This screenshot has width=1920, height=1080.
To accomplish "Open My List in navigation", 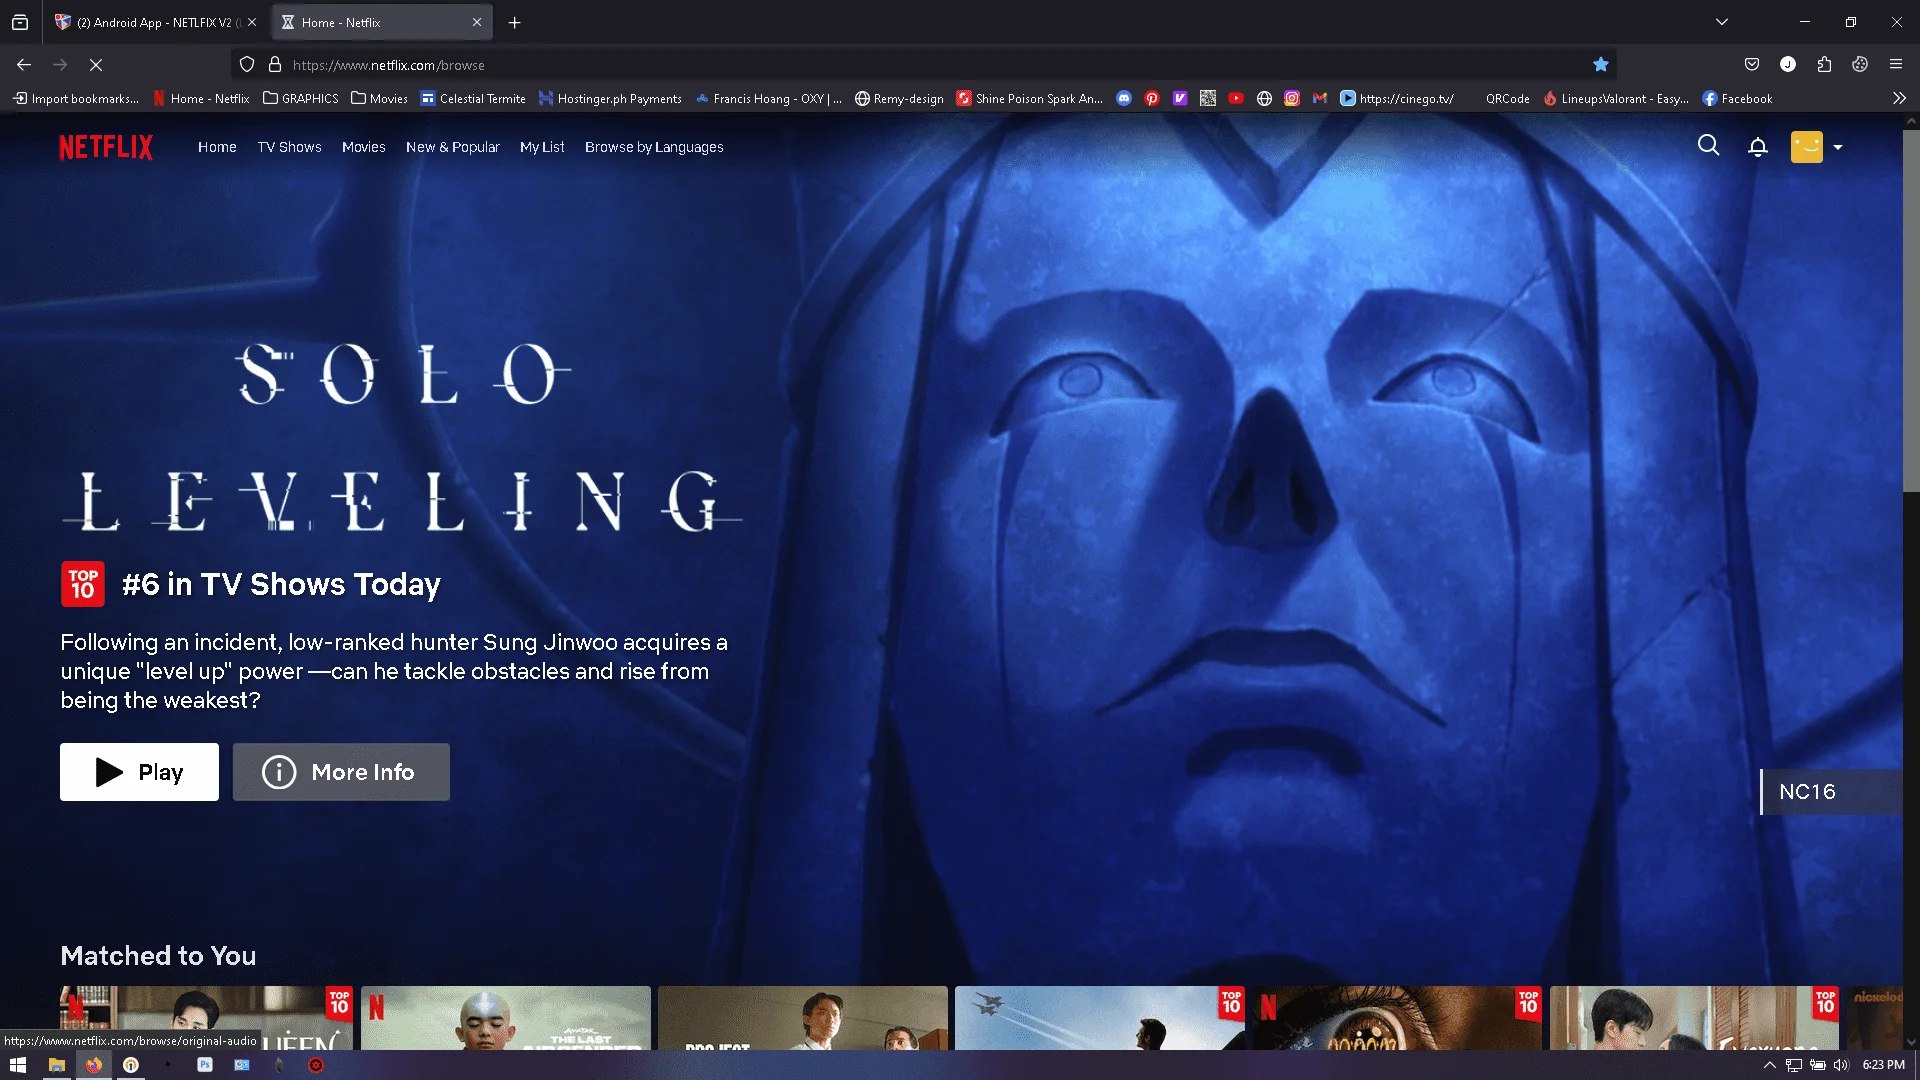I will 542,147.
